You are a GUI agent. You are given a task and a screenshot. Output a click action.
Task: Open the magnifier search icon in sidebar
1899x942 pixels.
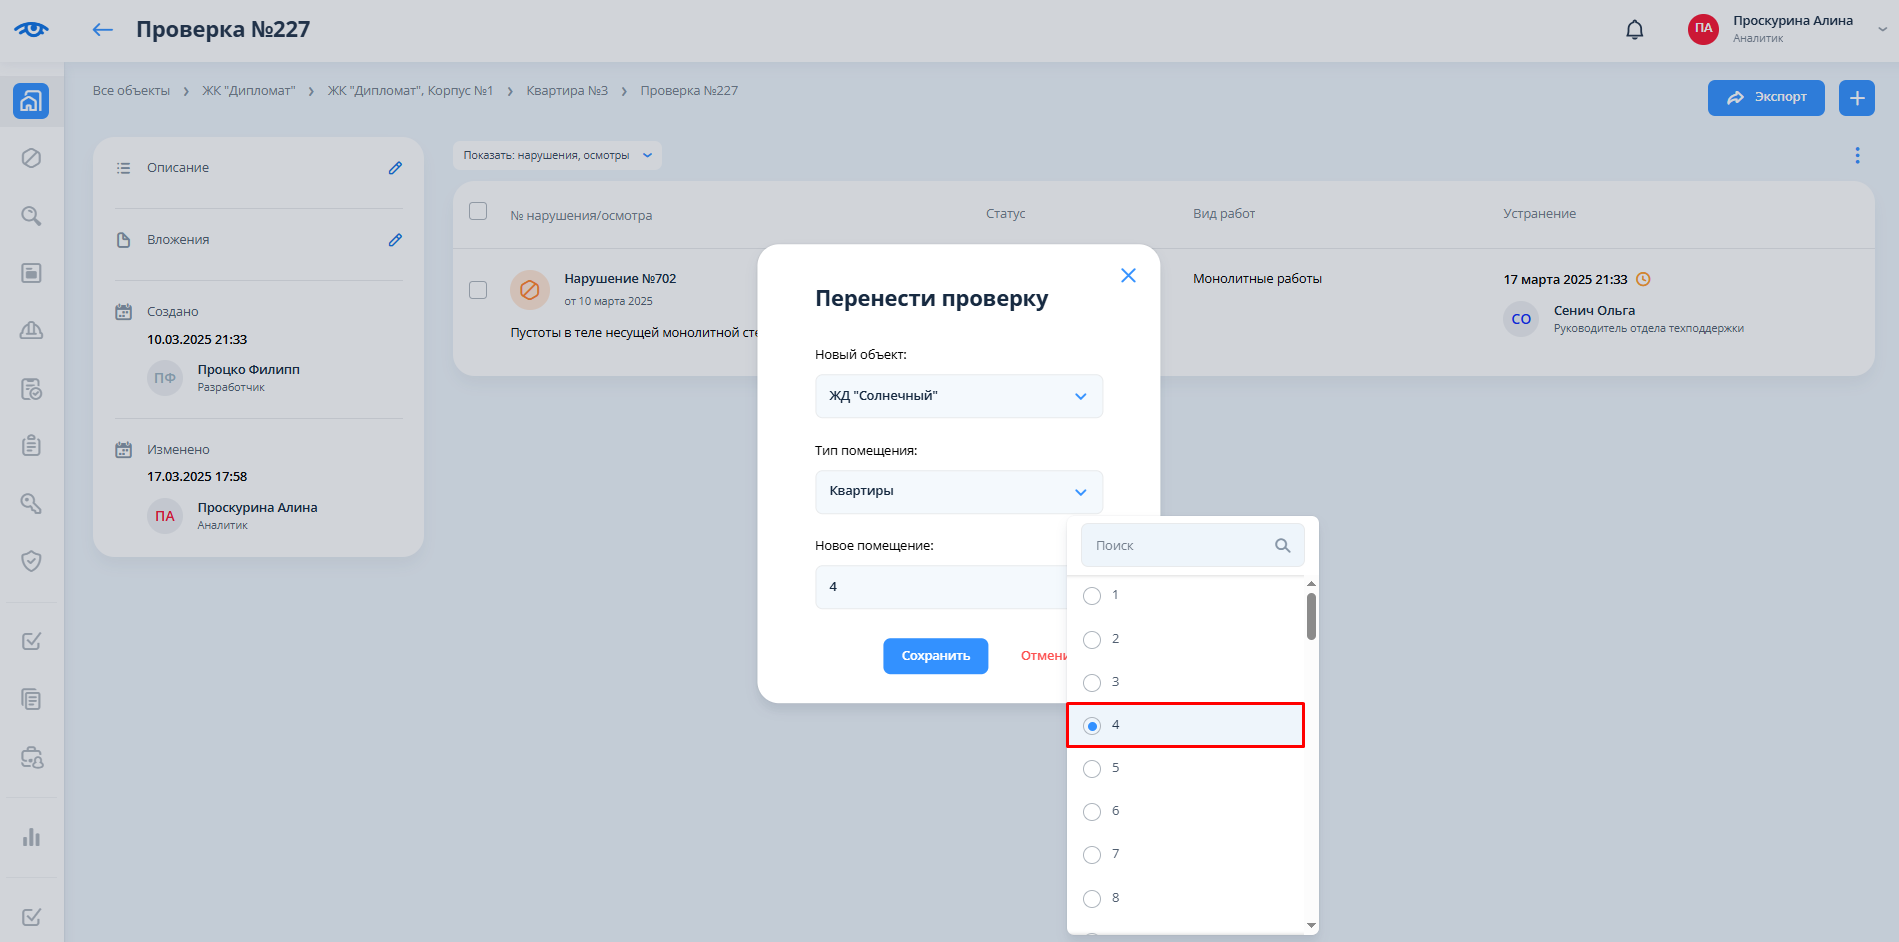31,216
